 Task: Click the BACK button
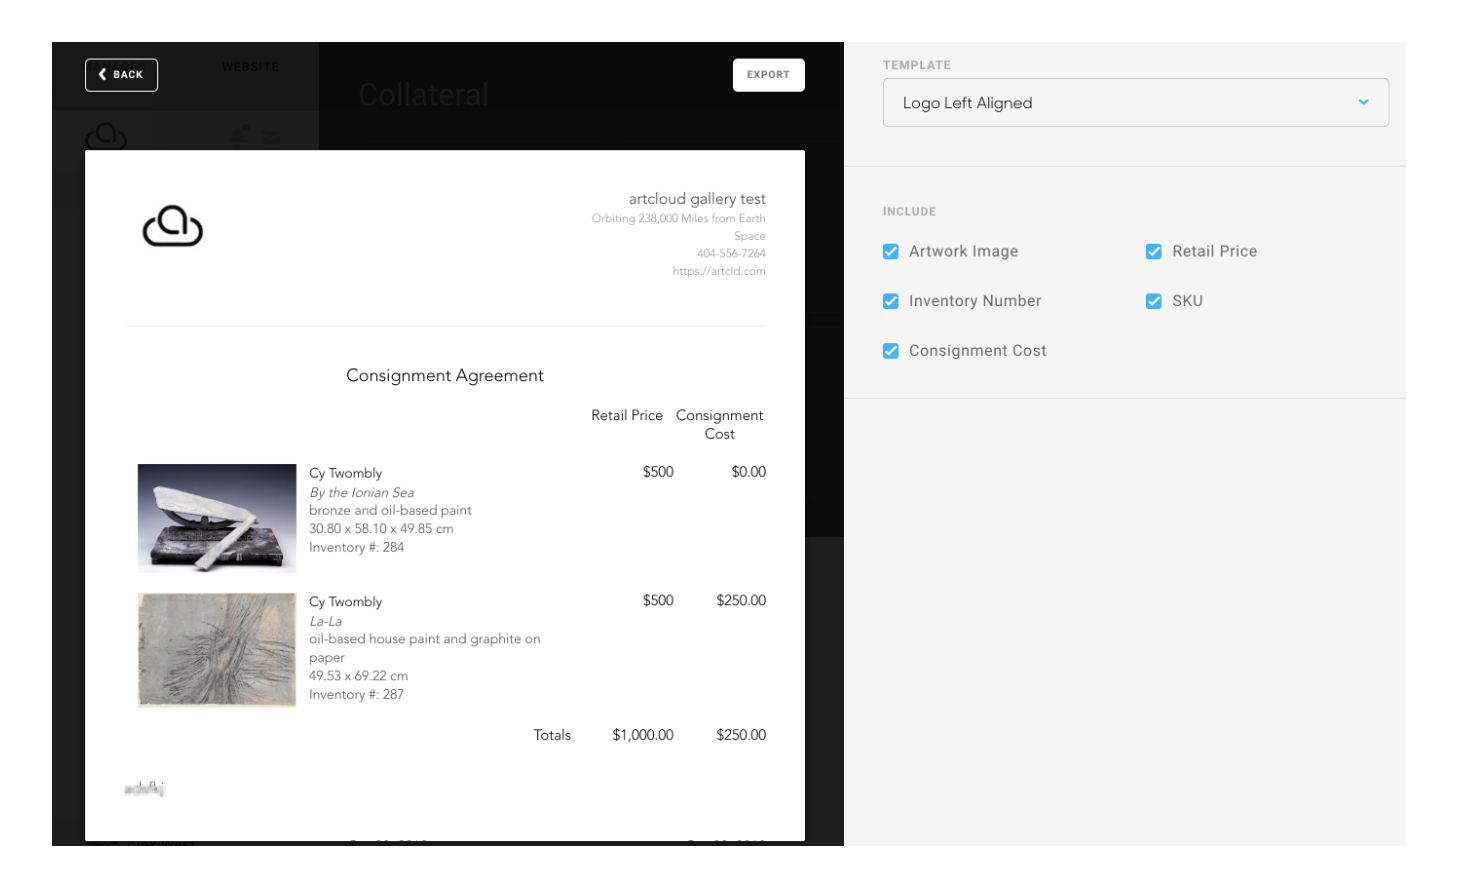pos(121,74)
